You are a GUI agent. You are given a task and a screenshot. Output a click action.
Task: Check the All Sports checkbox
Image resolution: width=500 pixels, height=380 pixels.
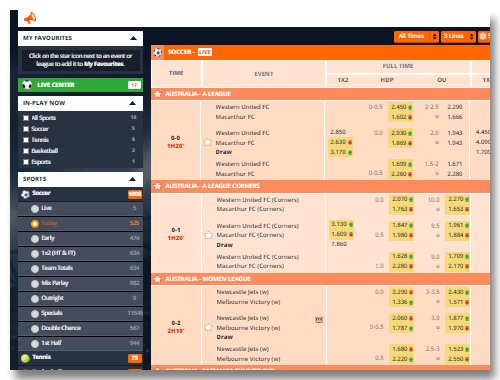coord(26,118)
